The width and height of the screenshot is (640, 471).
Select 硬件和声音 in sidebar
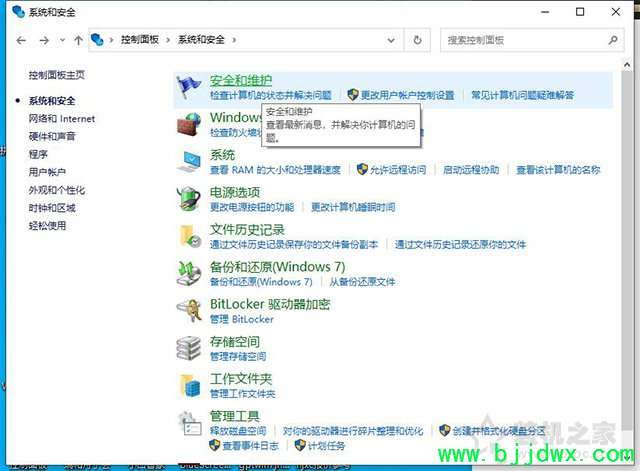[x=52, y=136]
